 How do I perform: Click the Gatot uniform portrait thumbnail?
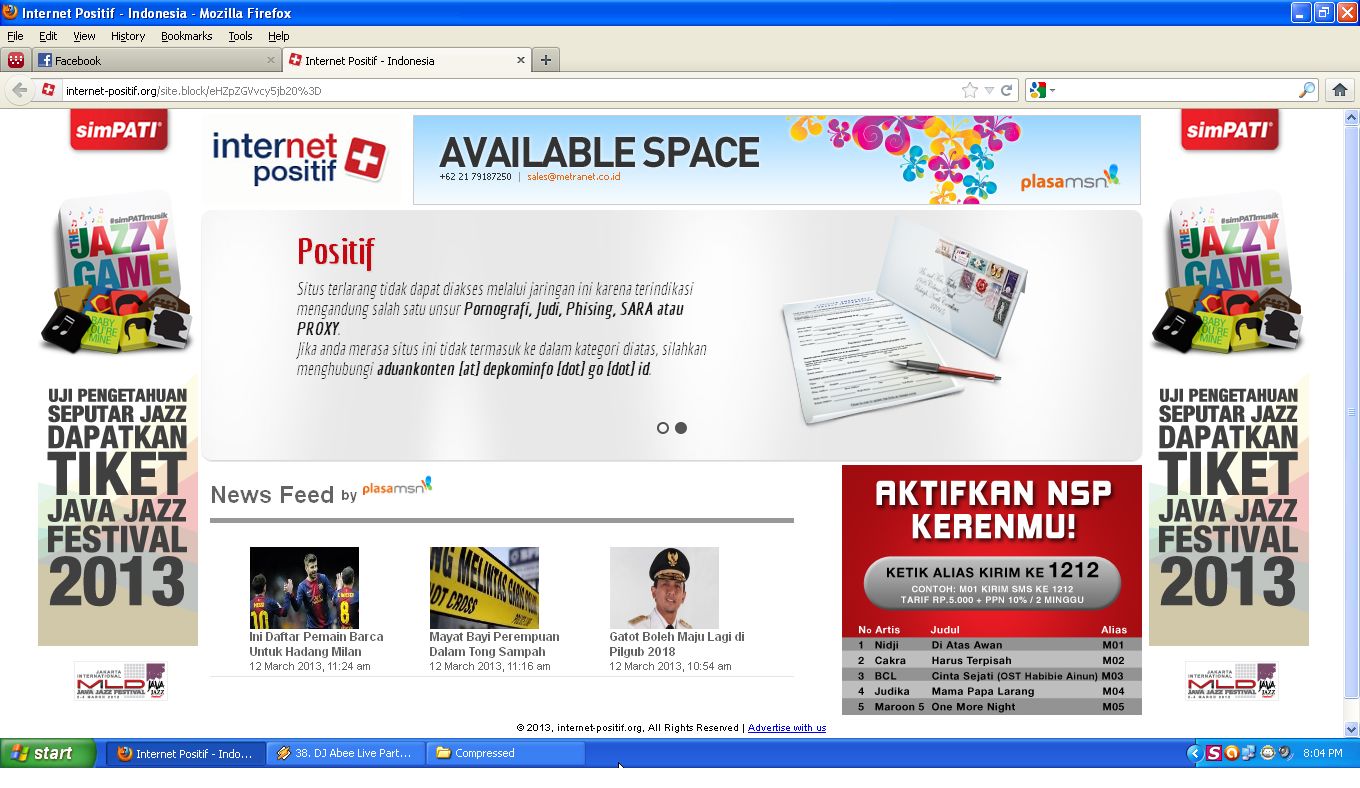click(664, 588)
